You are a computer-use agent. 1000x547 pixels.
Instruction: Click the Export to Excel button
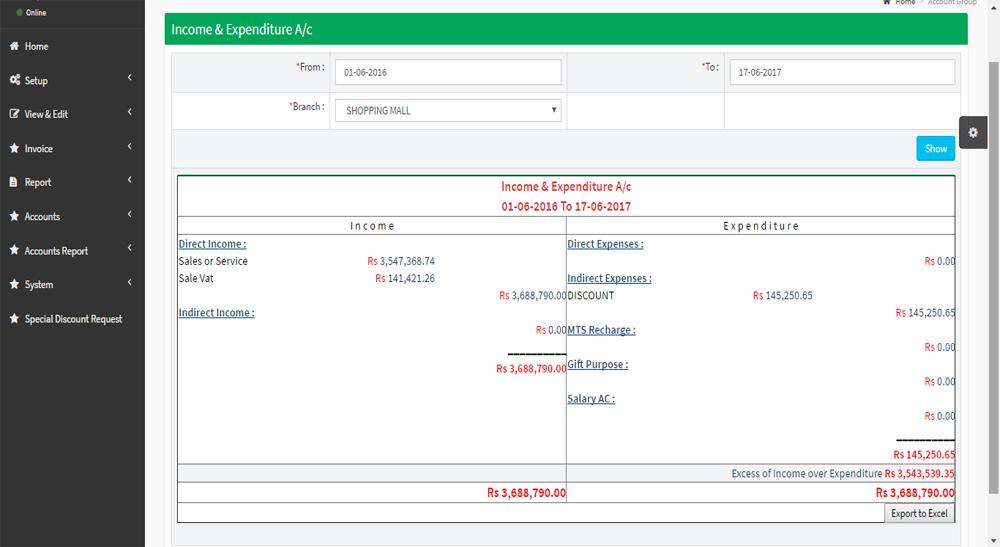click(x=919, y=513)
